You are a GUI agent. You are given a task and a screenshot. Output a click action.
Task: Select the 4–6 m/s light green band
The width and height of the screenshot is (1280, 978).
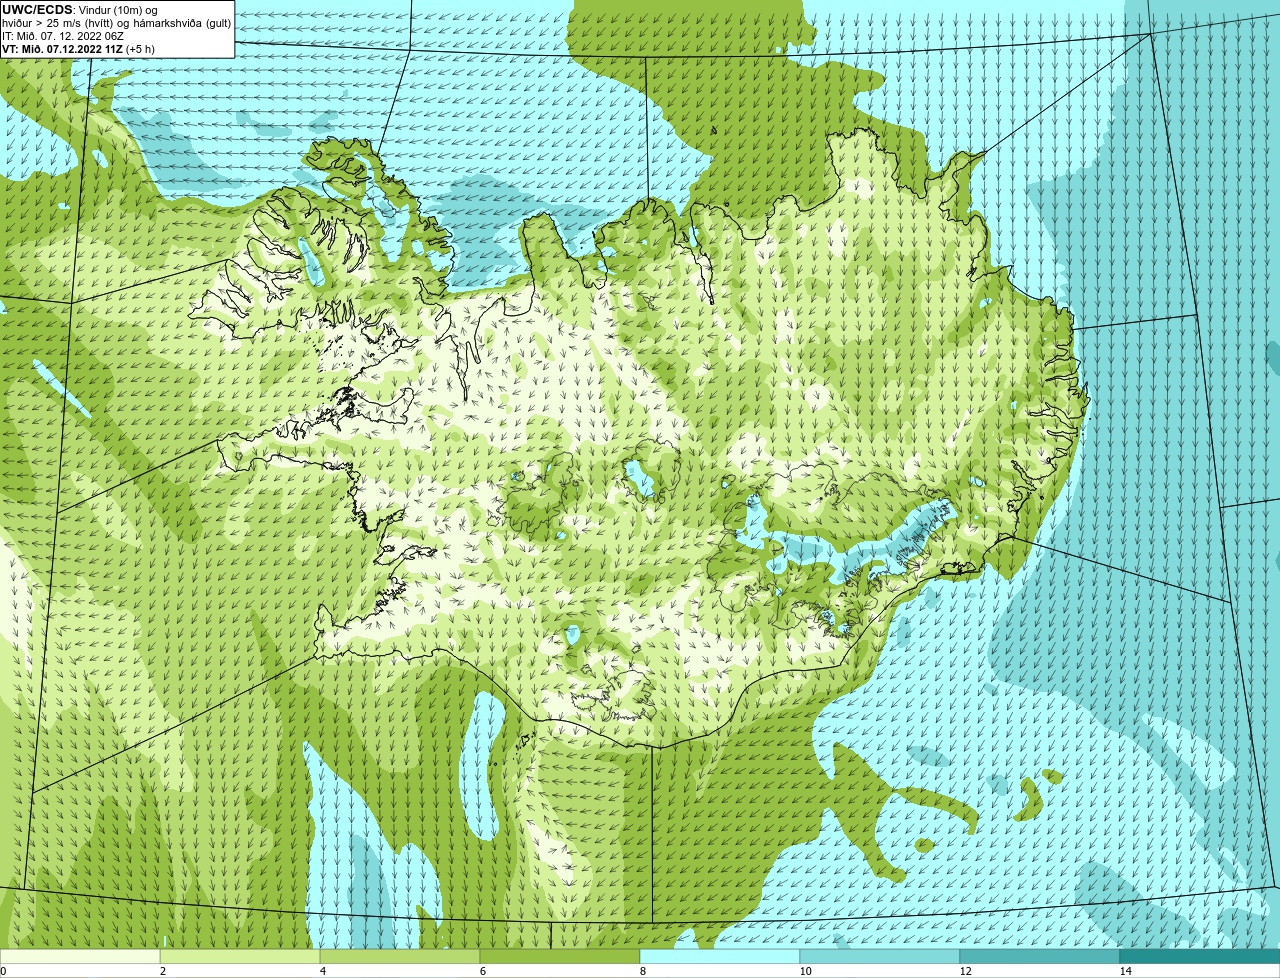400,956
